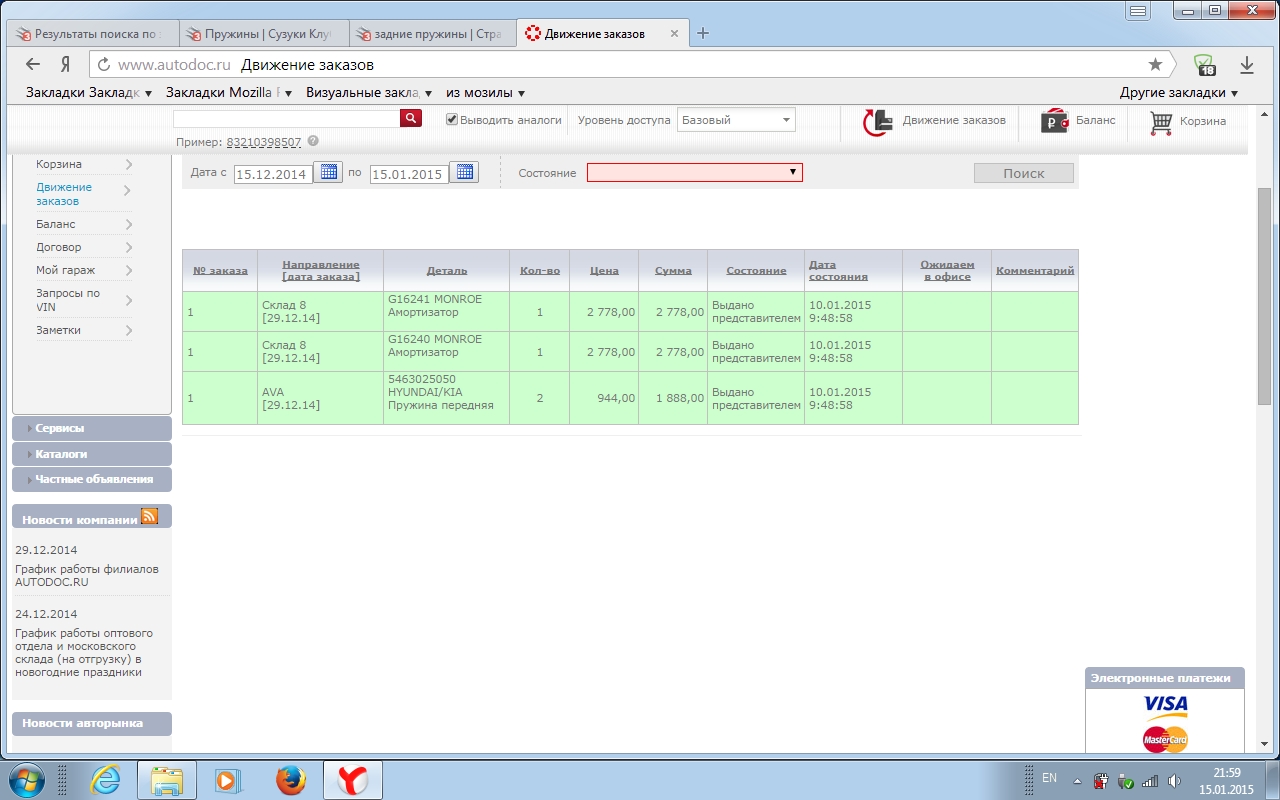Open the 'Уровень доступа' dropdown
This screenshot has width=1280, height=800.
pos(736,120)
